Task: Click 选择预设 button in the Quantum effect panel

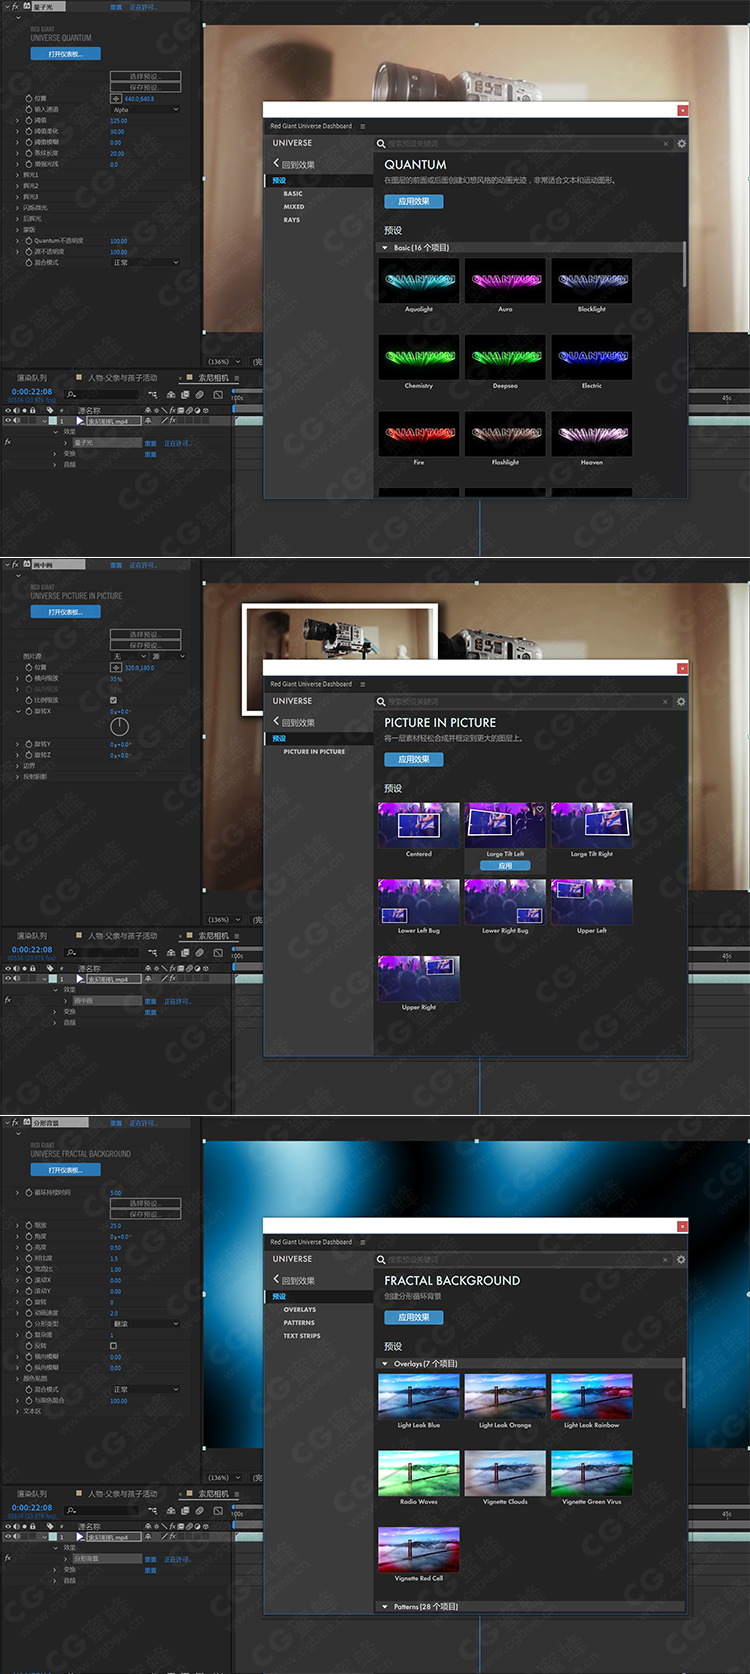Action: [x=145, y=76]
